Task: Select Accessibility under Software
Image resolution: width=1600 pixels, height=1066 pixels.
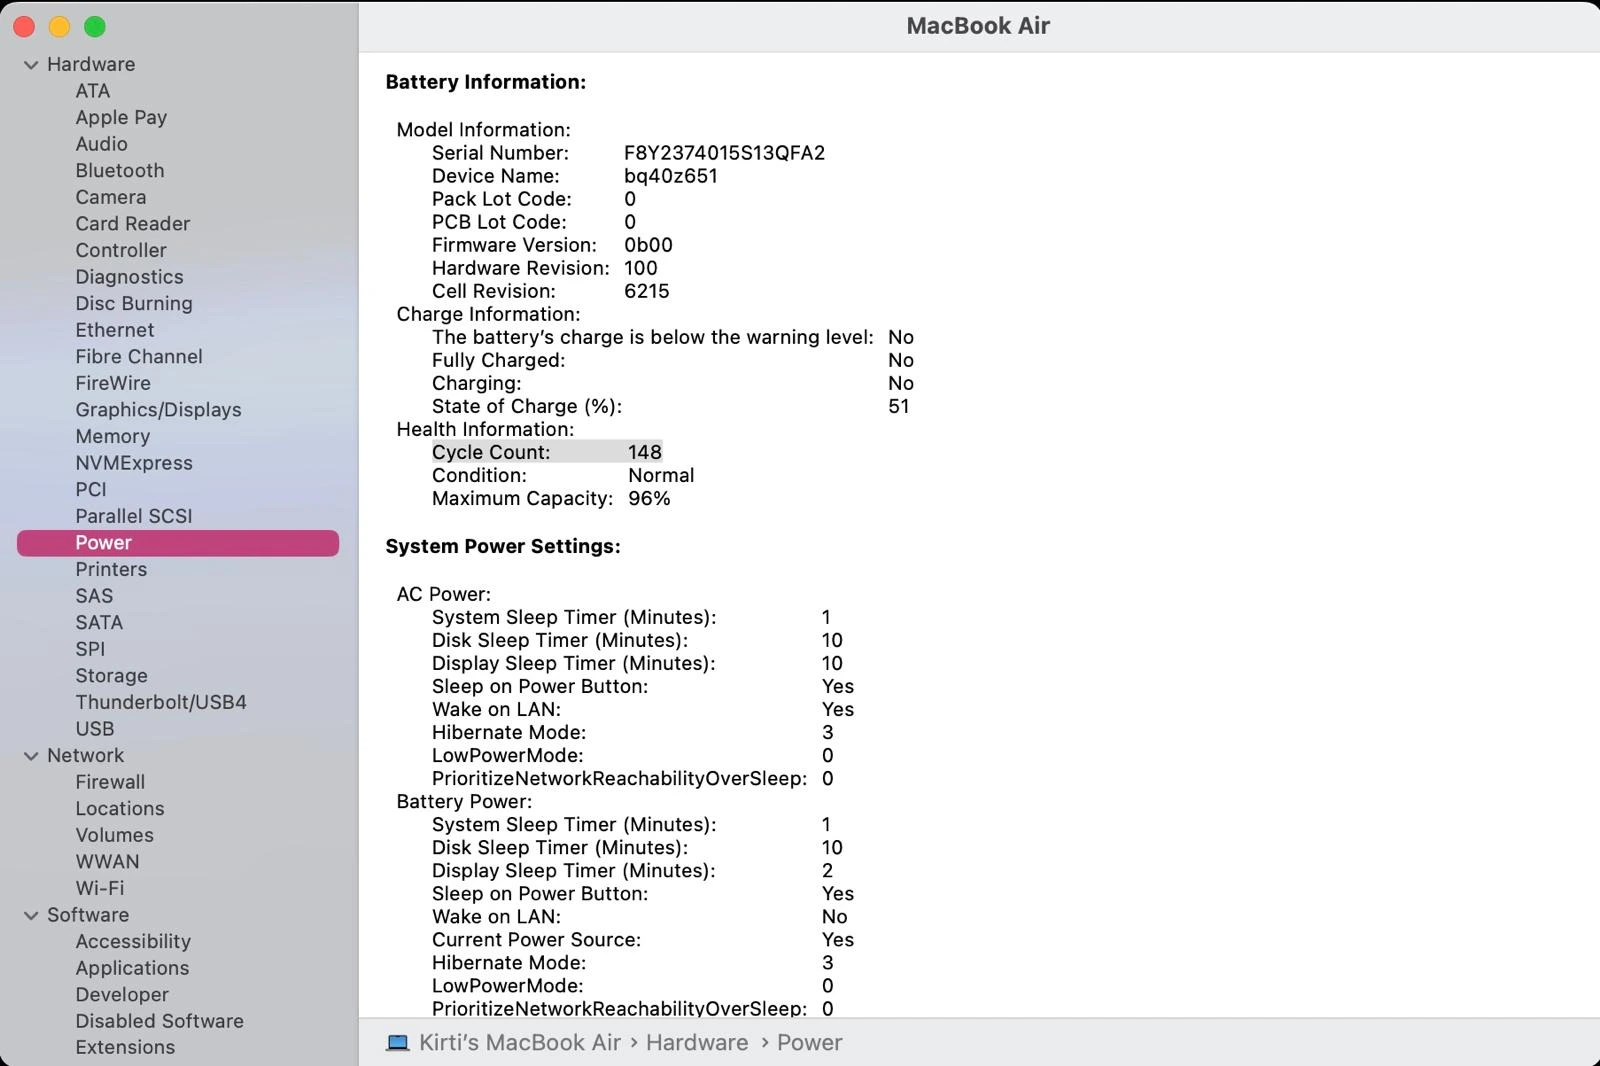Action: click(x=133, y=942)
